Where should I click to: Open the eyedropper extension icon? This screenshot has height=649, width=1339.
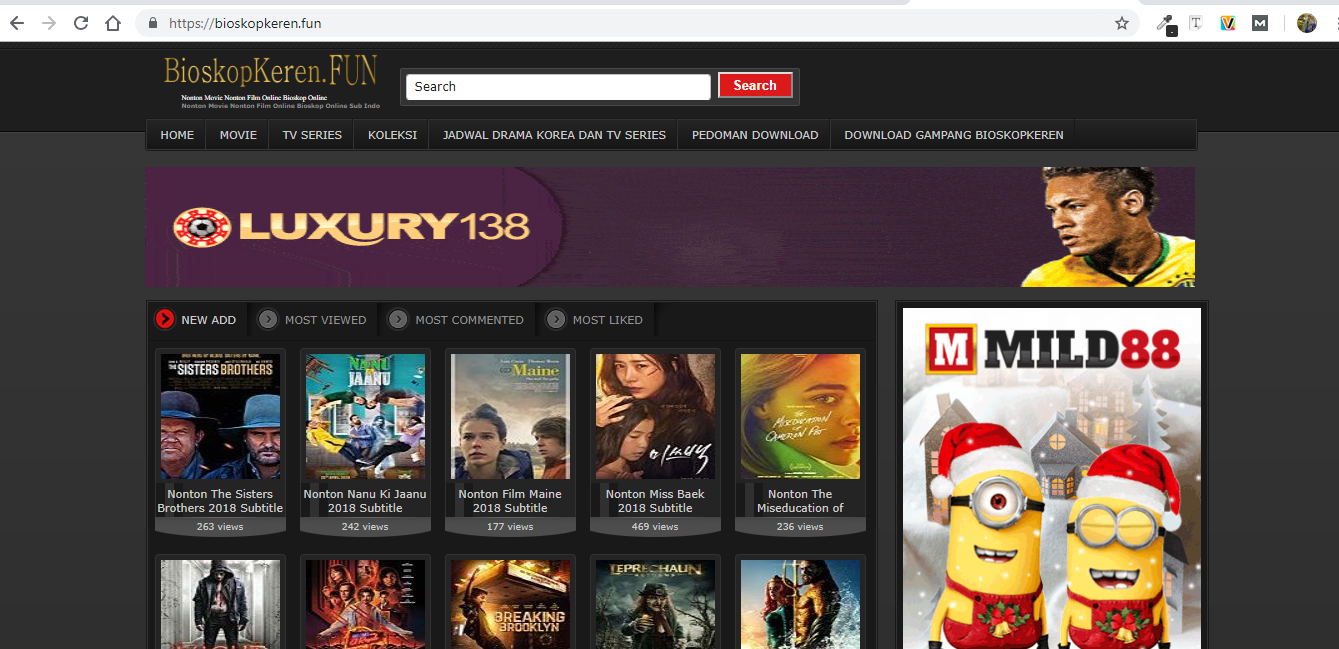[x=1165, y=23]
